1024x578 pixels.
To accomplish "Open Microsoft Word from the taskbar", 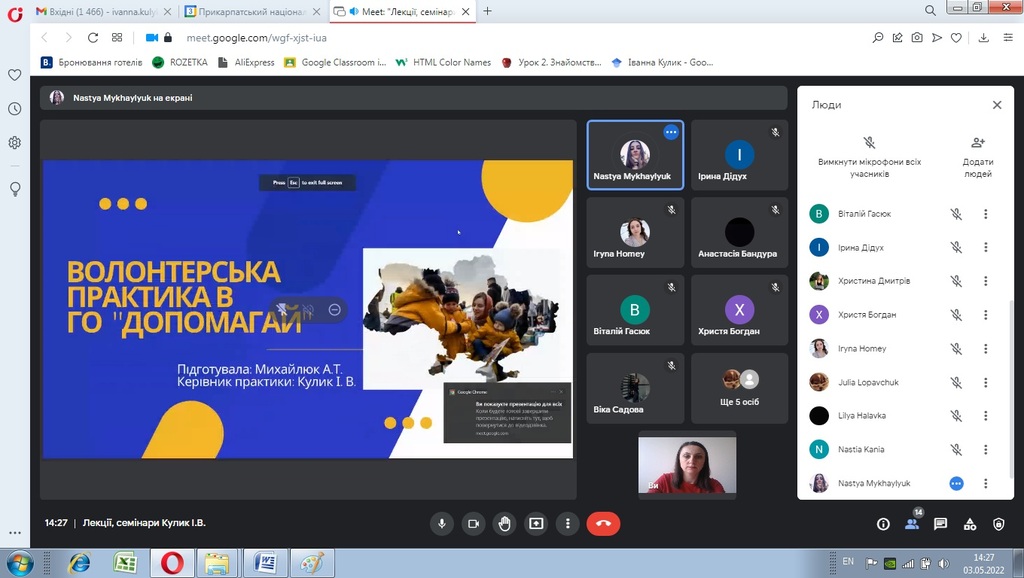I will pos(265,563).
